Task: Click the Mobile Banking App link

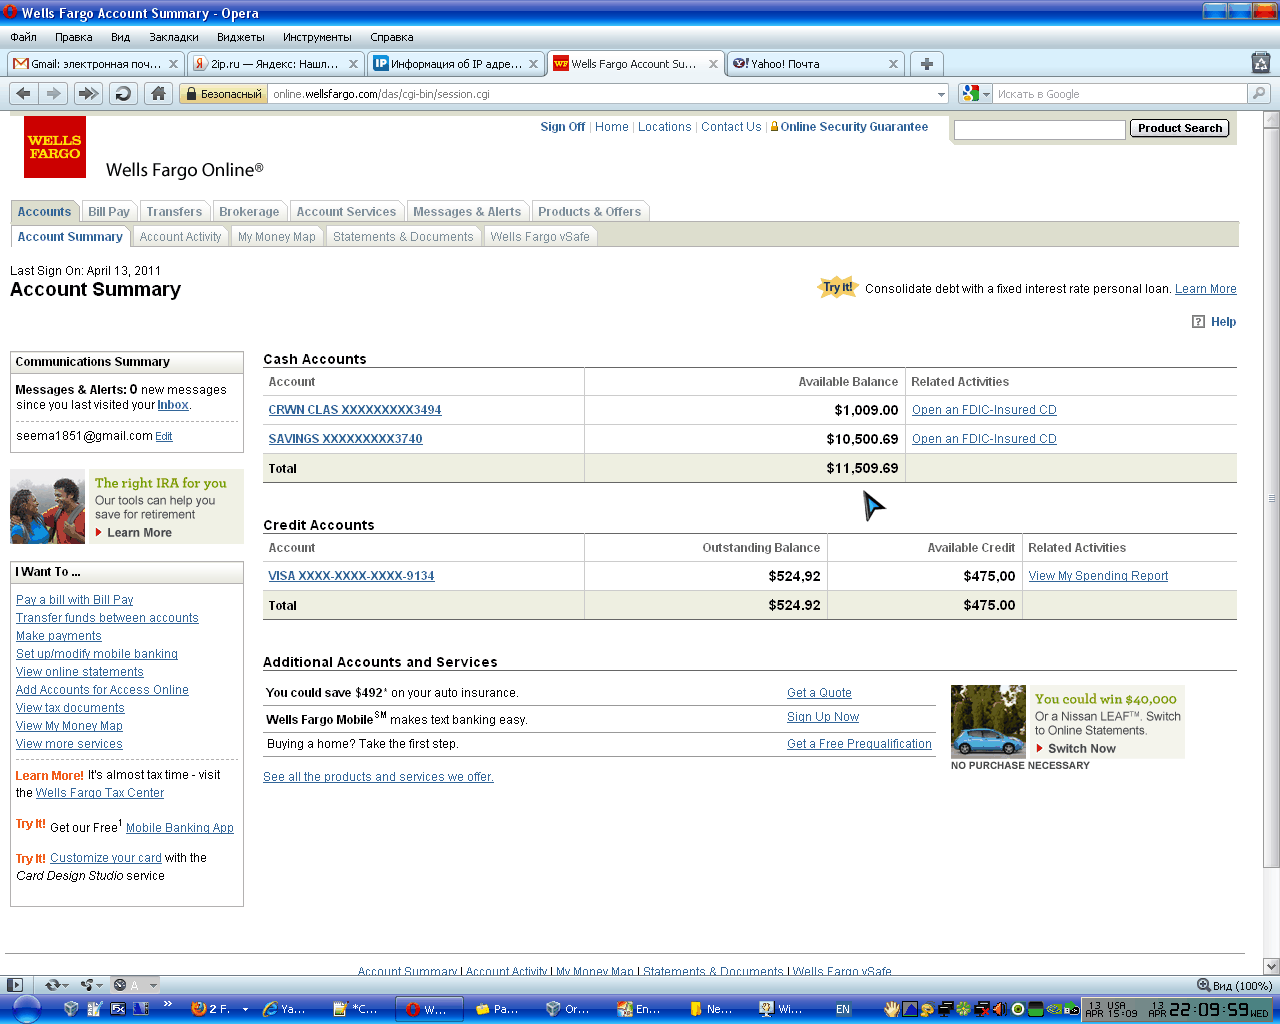Action: coord(180,828)
